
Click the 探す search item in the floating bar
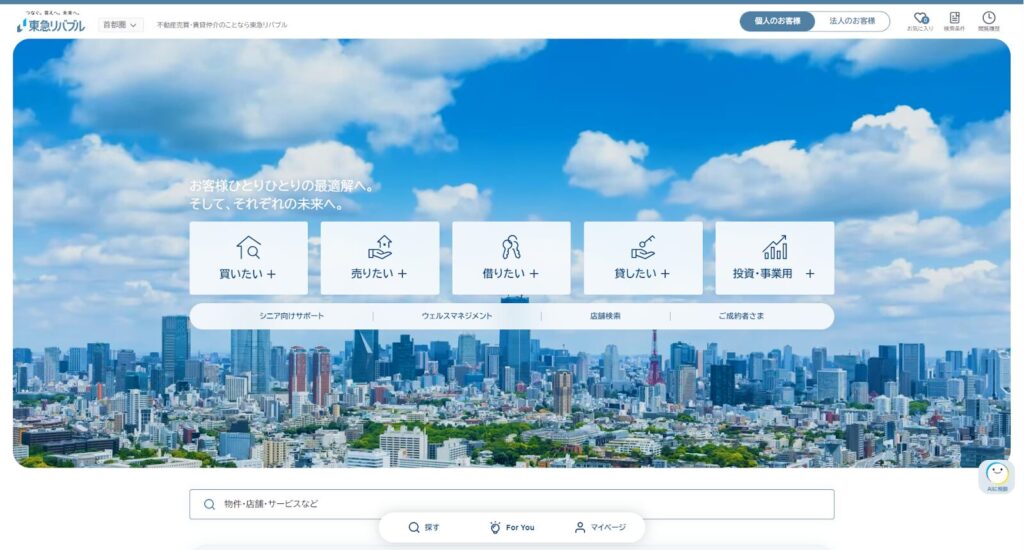coord(424,527)
